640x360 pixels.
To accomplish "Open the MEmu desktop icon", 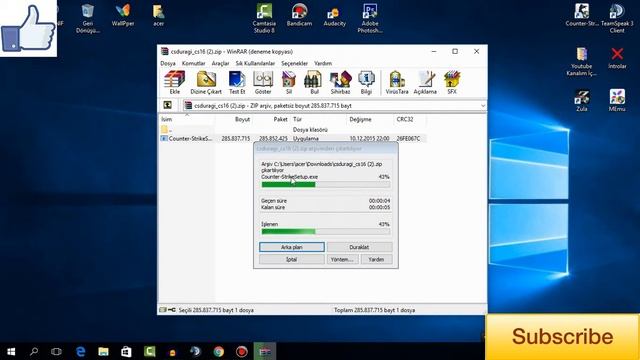I will (x=617, y=100).
